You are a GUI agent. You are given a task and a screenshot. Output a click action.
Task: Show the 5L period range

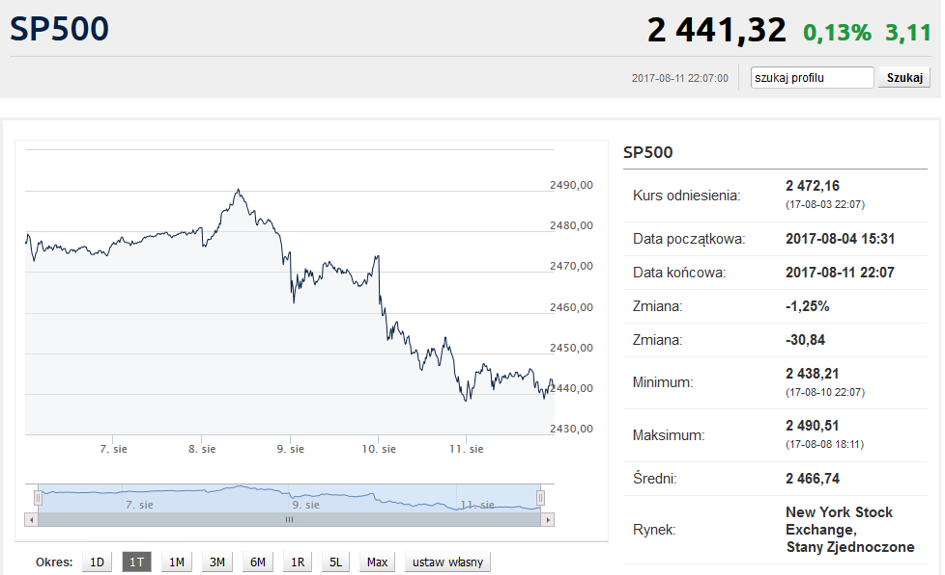click(x=336, y=562)
